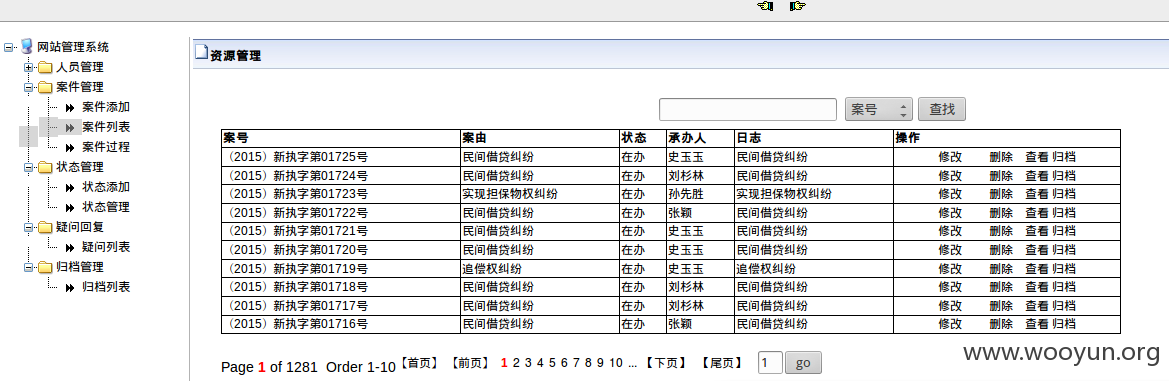1169x381 pixels.
Task: Click 删除 for case 01722号
Action: 1001,212
